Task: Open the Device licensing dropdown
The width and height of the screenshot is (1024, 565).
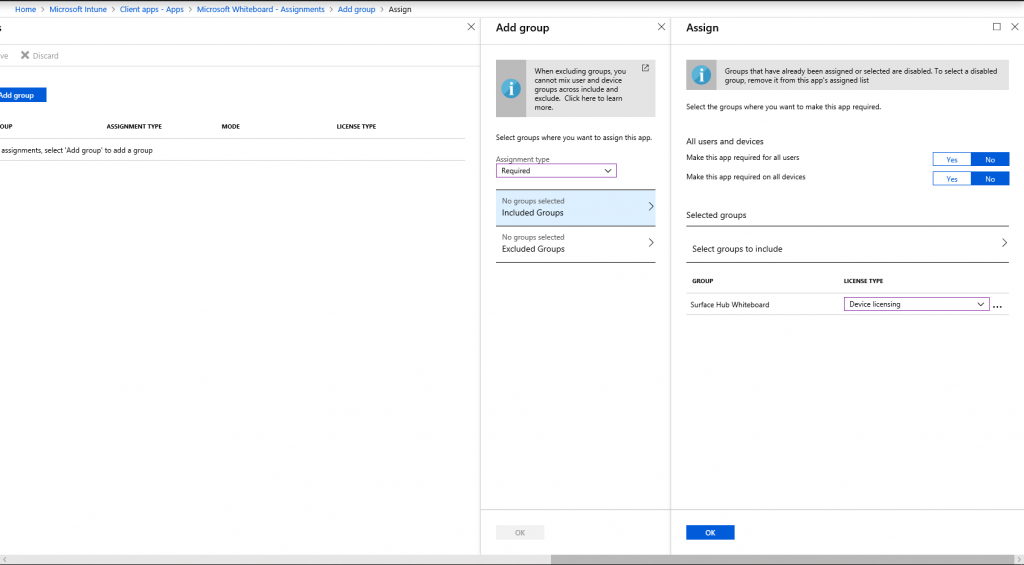Action: tap(917, 305)
